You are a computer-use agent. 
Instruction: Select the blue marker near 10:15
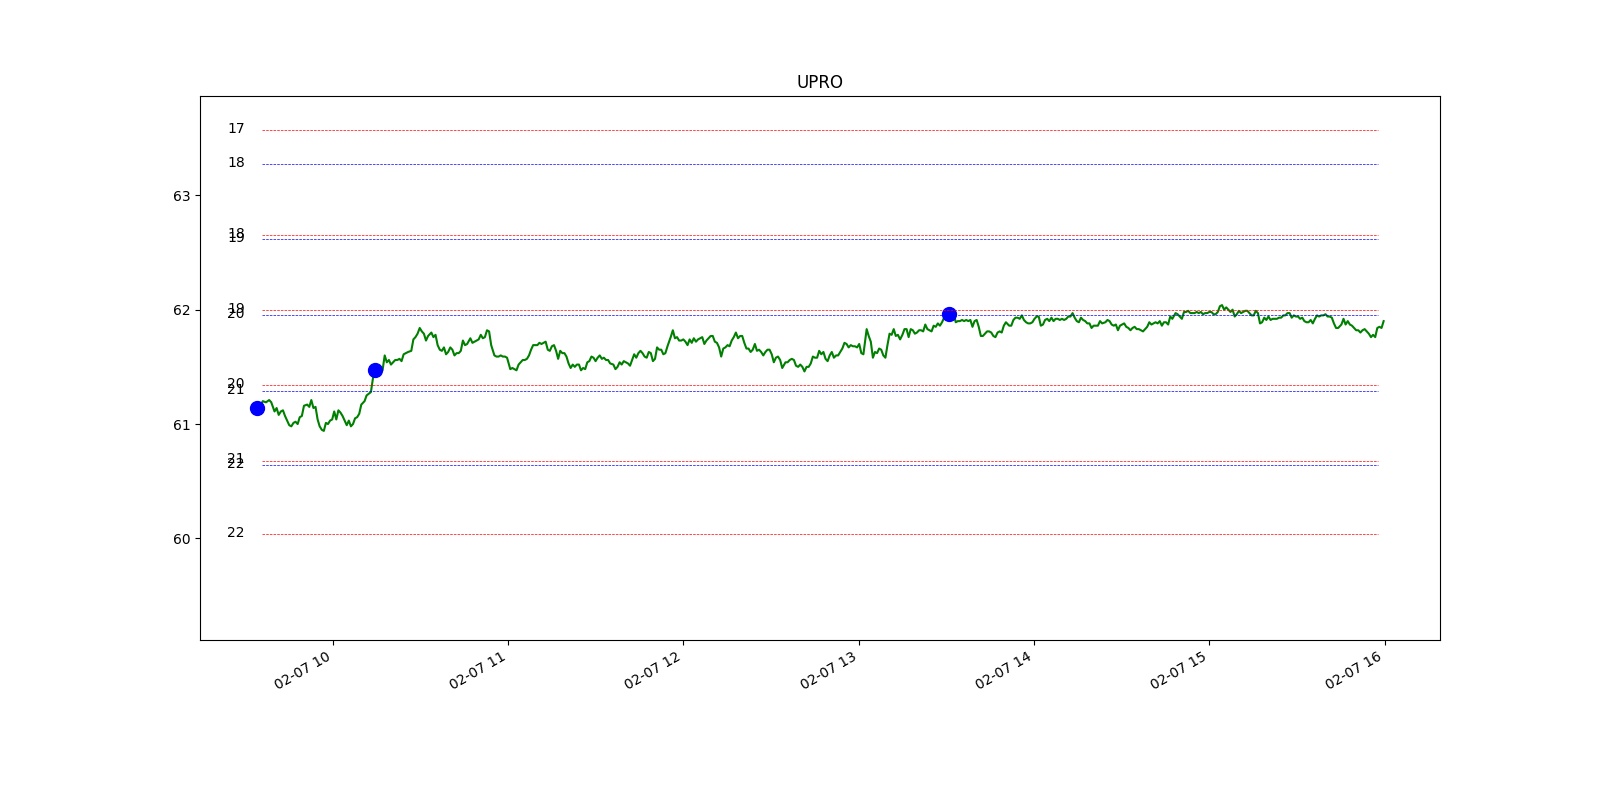375,370
